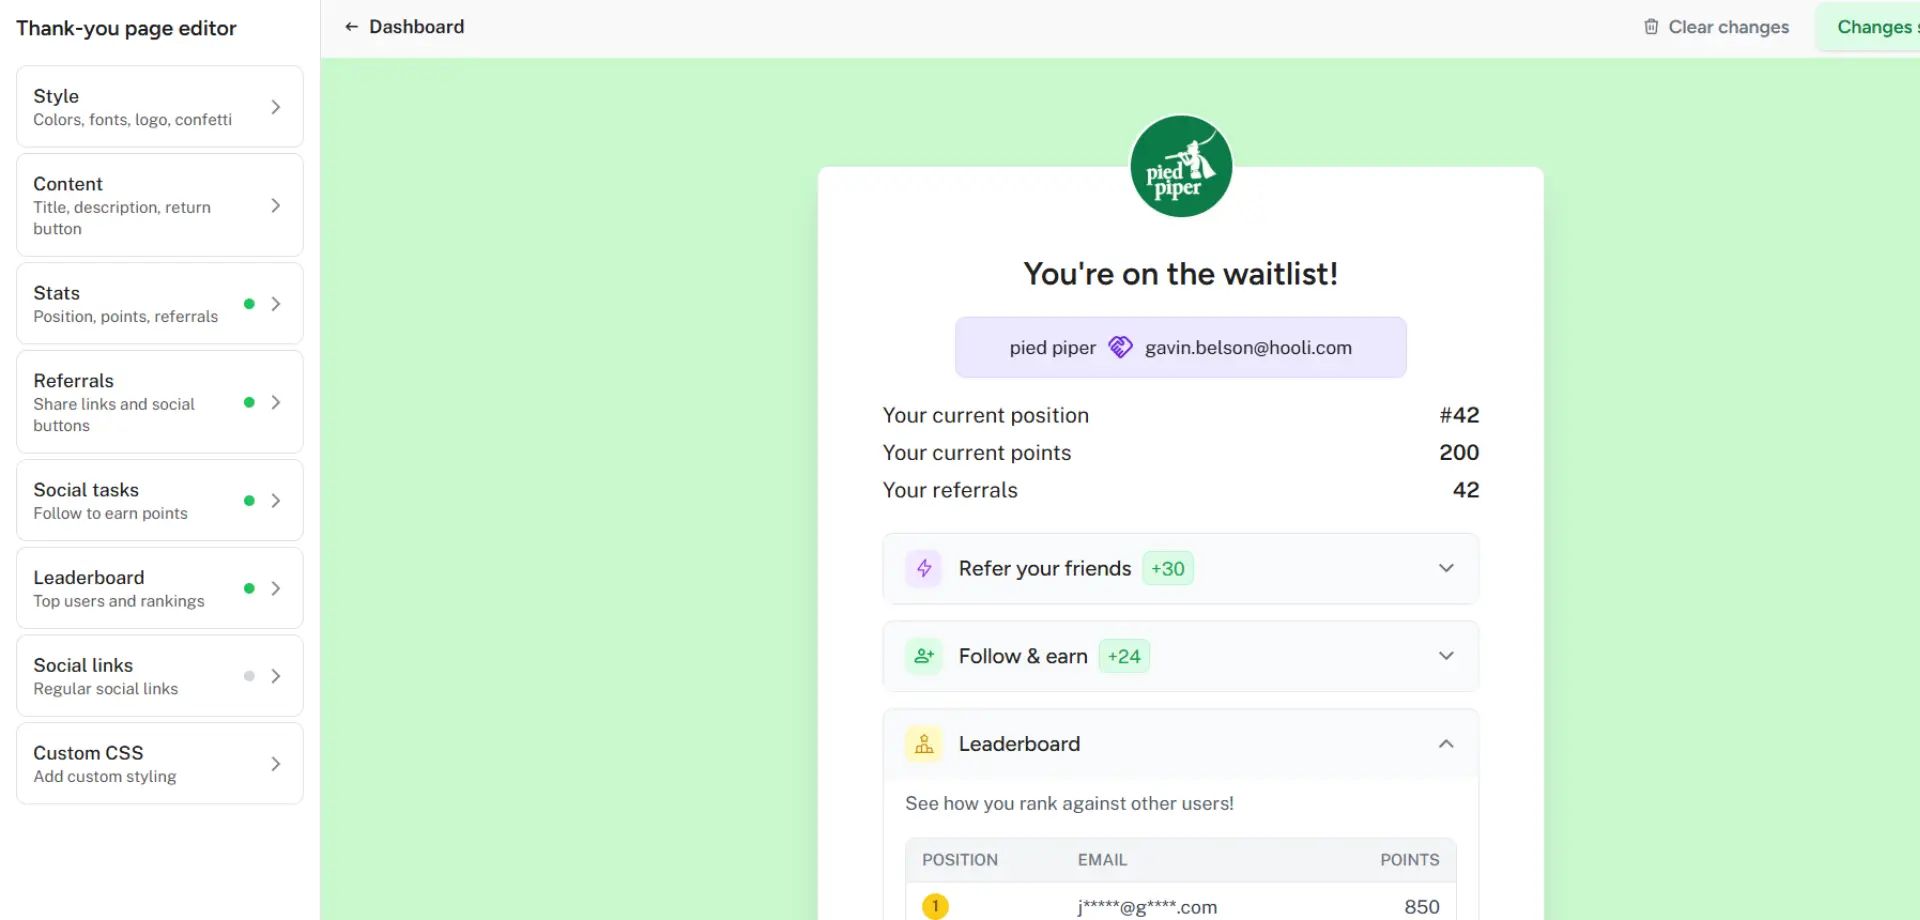1920x920 pixels.
Task: Click the Your current points label
Action: [976, 453]
